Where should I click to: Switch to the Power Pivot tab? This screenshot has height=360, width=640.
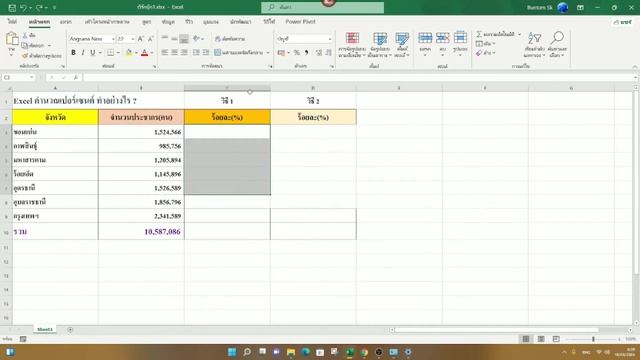(x=300, y=22)
